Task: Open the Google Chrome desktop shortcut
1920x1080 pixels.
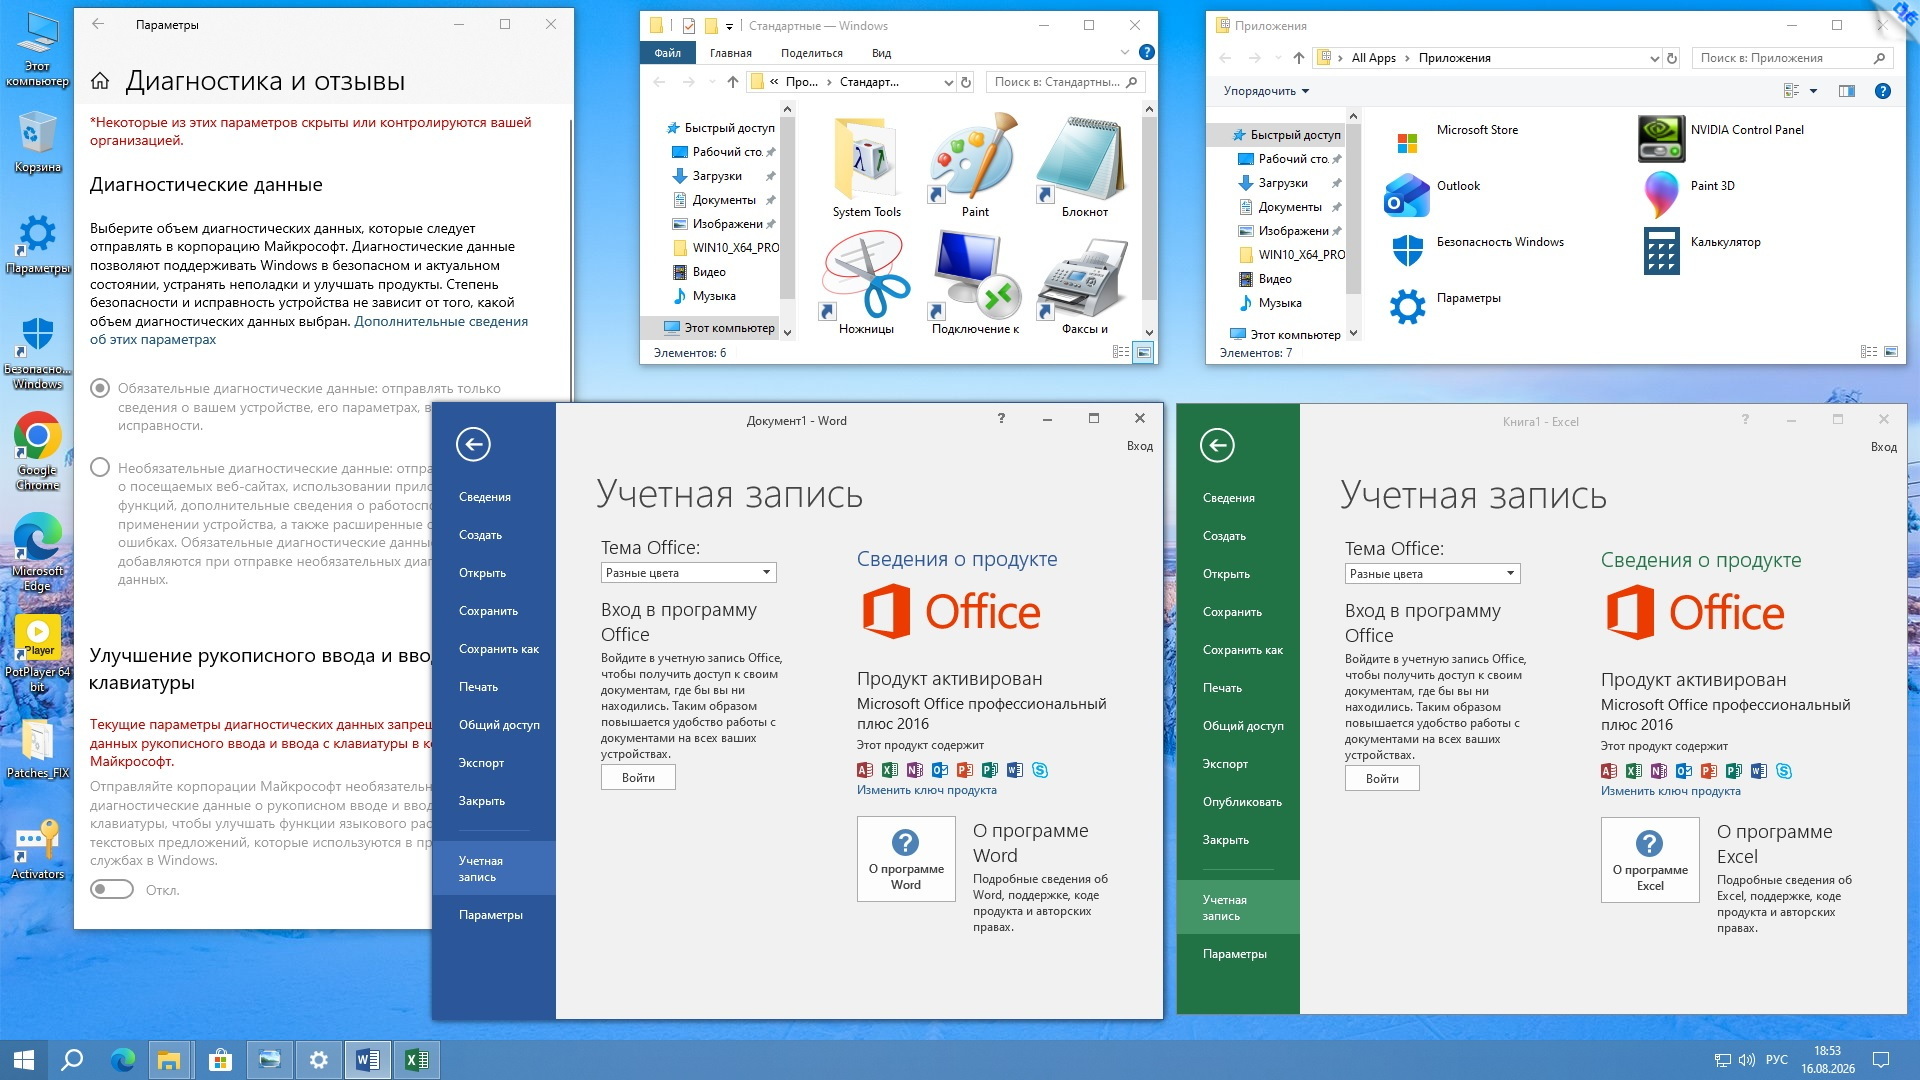Action: point(38,452)
